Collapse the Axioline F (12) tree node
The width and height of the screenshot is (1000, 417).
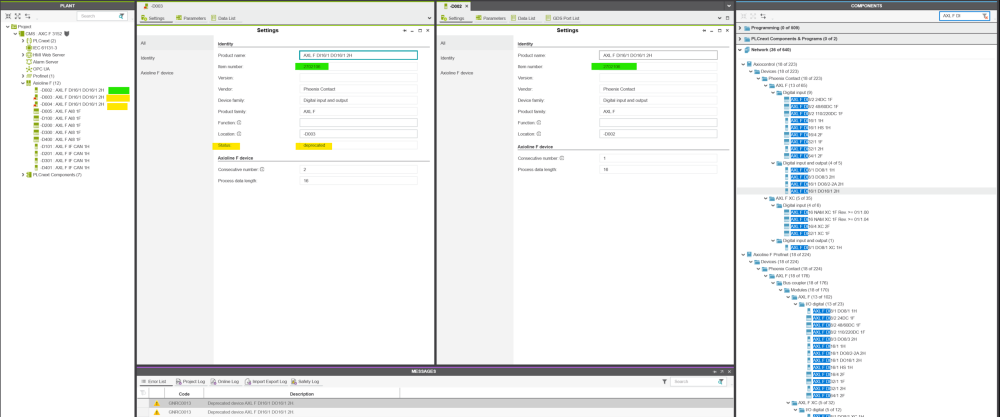tap(22, 83)
